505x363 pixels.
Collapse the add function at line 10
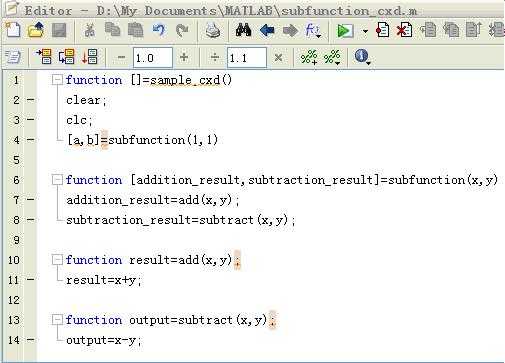[x=57, y=260]
